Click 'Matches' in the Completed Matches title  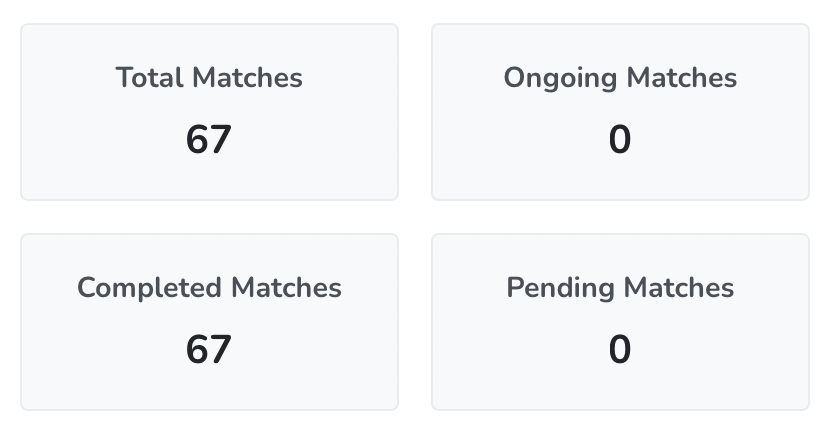point(287,288)
